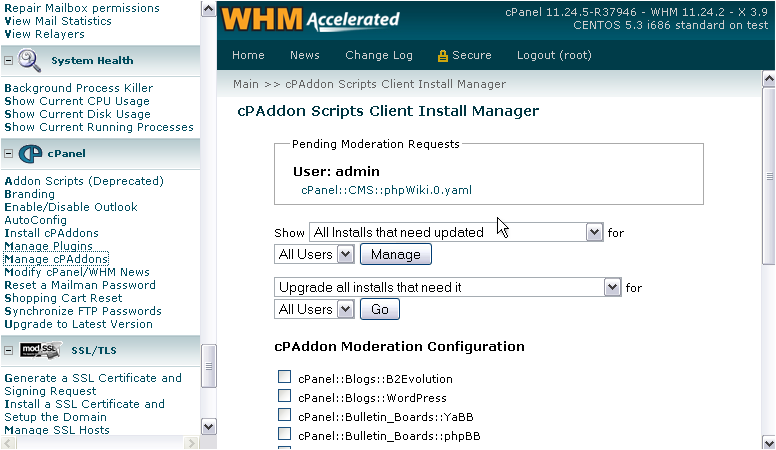The width and height of the screenshot is (776, 450).
Task: Open Addon Scripts (Deprecated)
Action: (x=84, y=181)
